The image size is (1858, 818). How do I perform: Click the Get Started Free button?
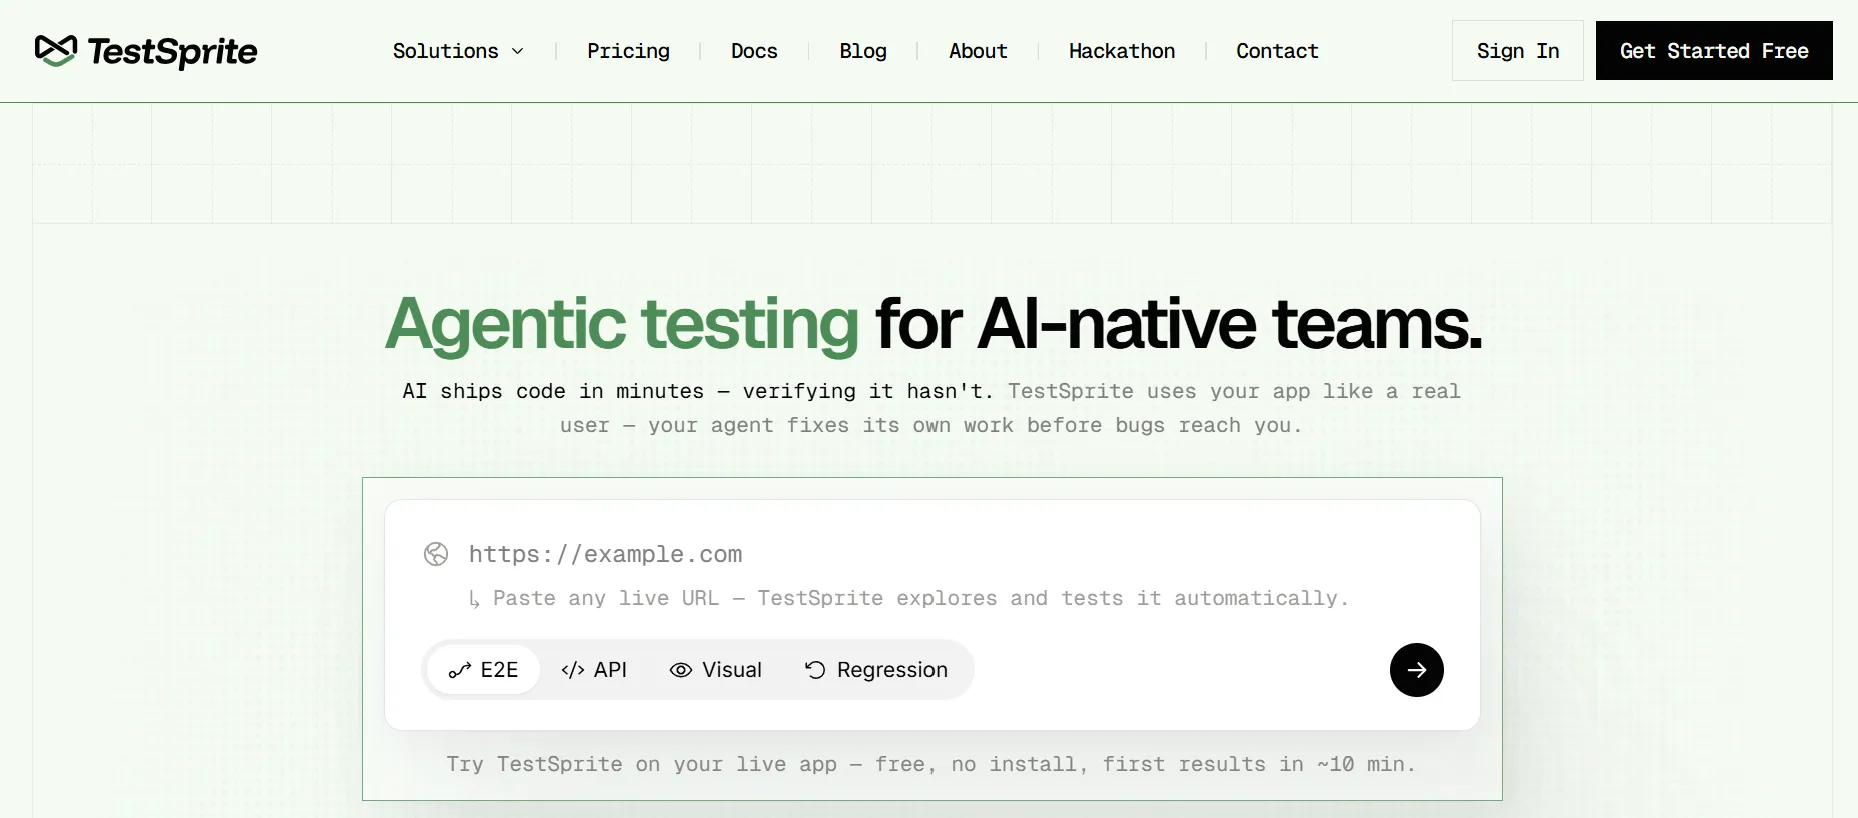[1714, 50]
